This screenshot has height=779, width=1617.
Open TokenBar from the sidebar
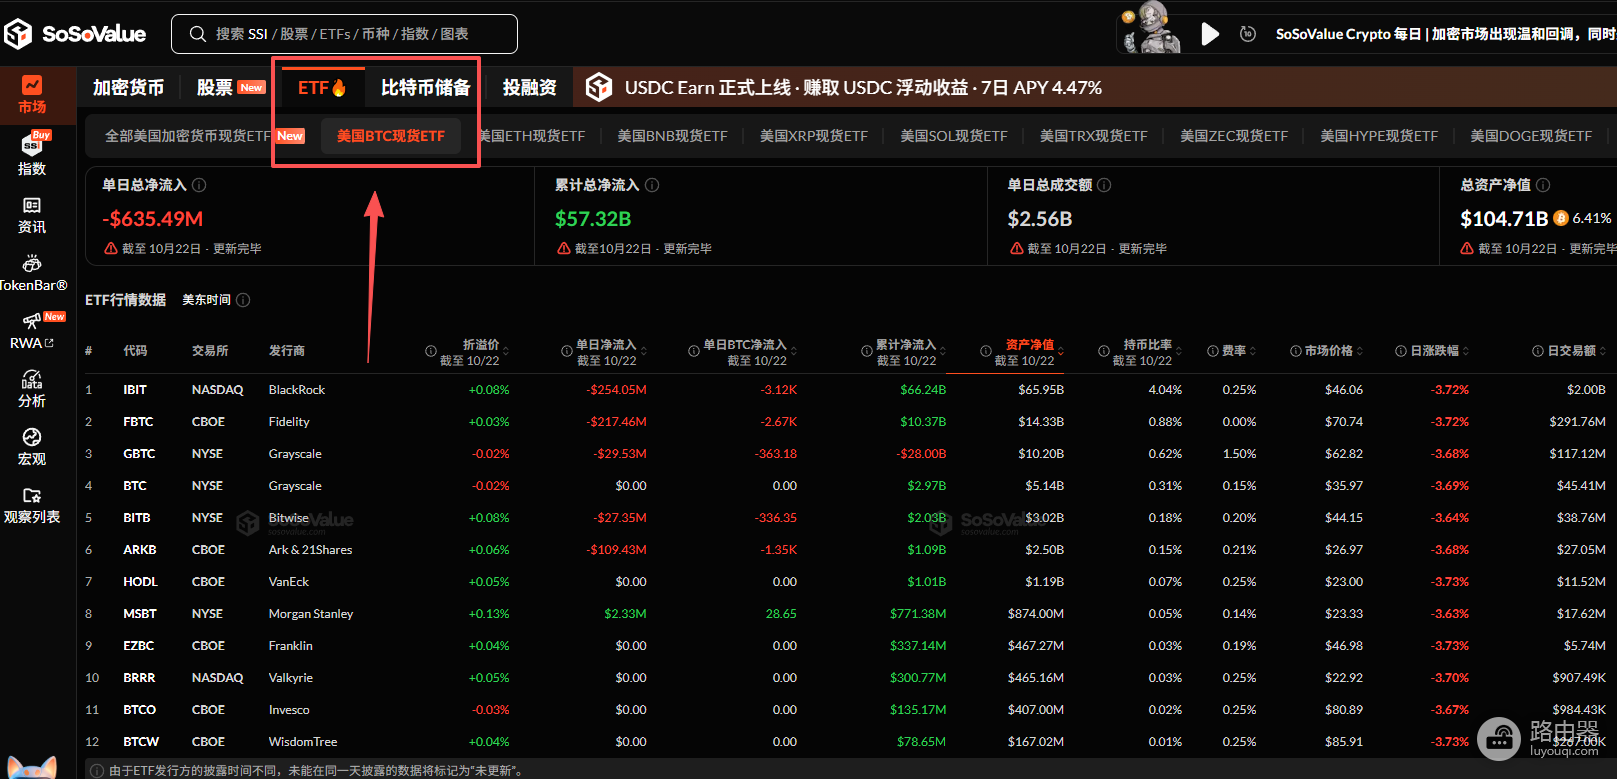[32, 274]
